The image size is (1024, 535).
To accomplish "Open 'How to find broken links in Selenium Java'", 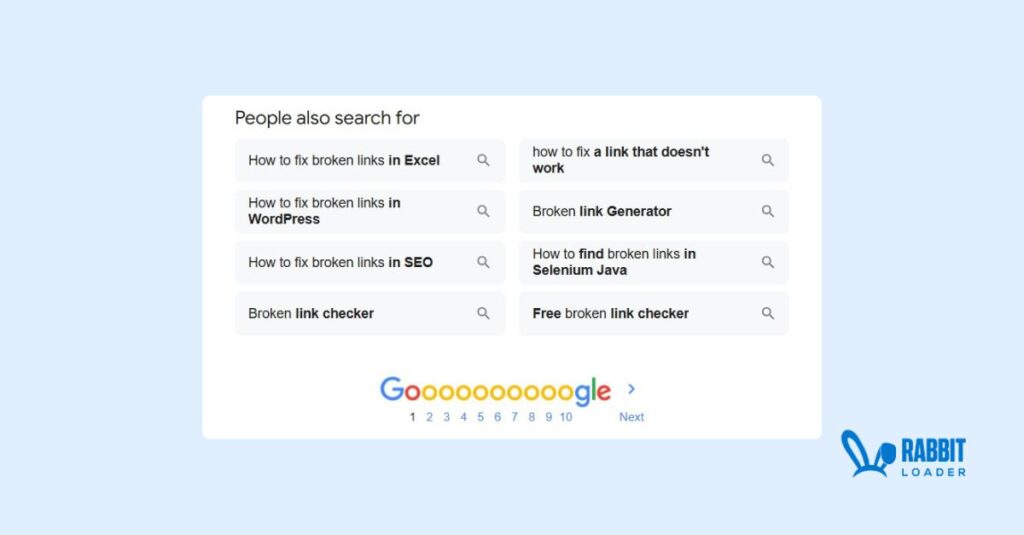I will pyautogui.click(x=654, y=262).
